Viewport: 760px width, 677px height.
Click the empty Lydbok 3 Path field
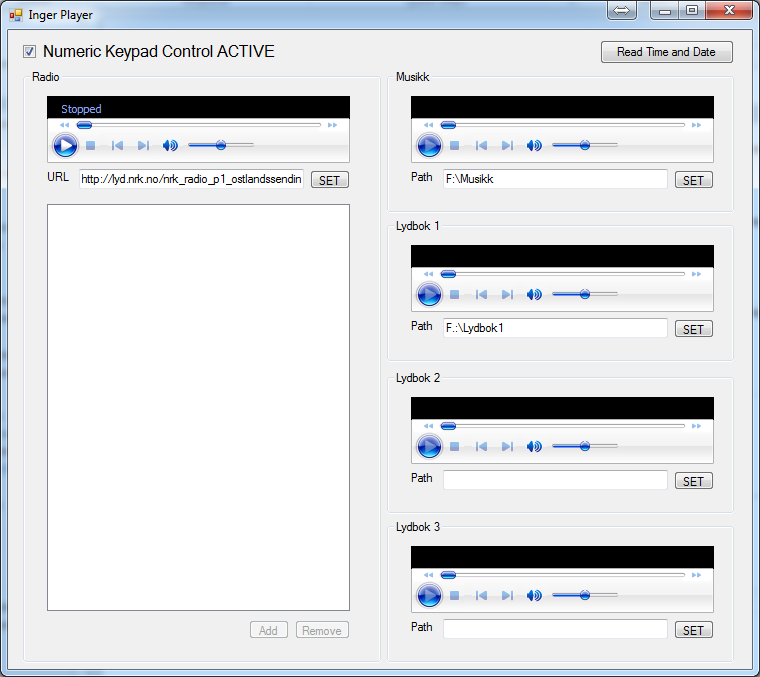coord(555,629)
